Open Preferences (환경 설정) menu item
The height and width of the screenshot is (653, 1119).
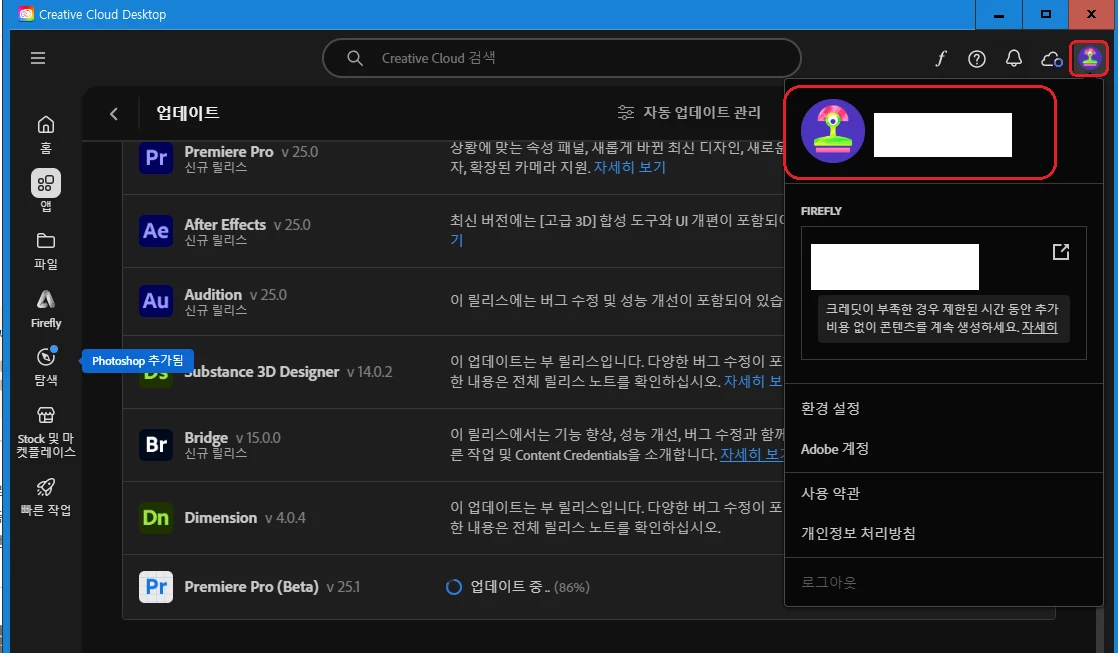830,408
